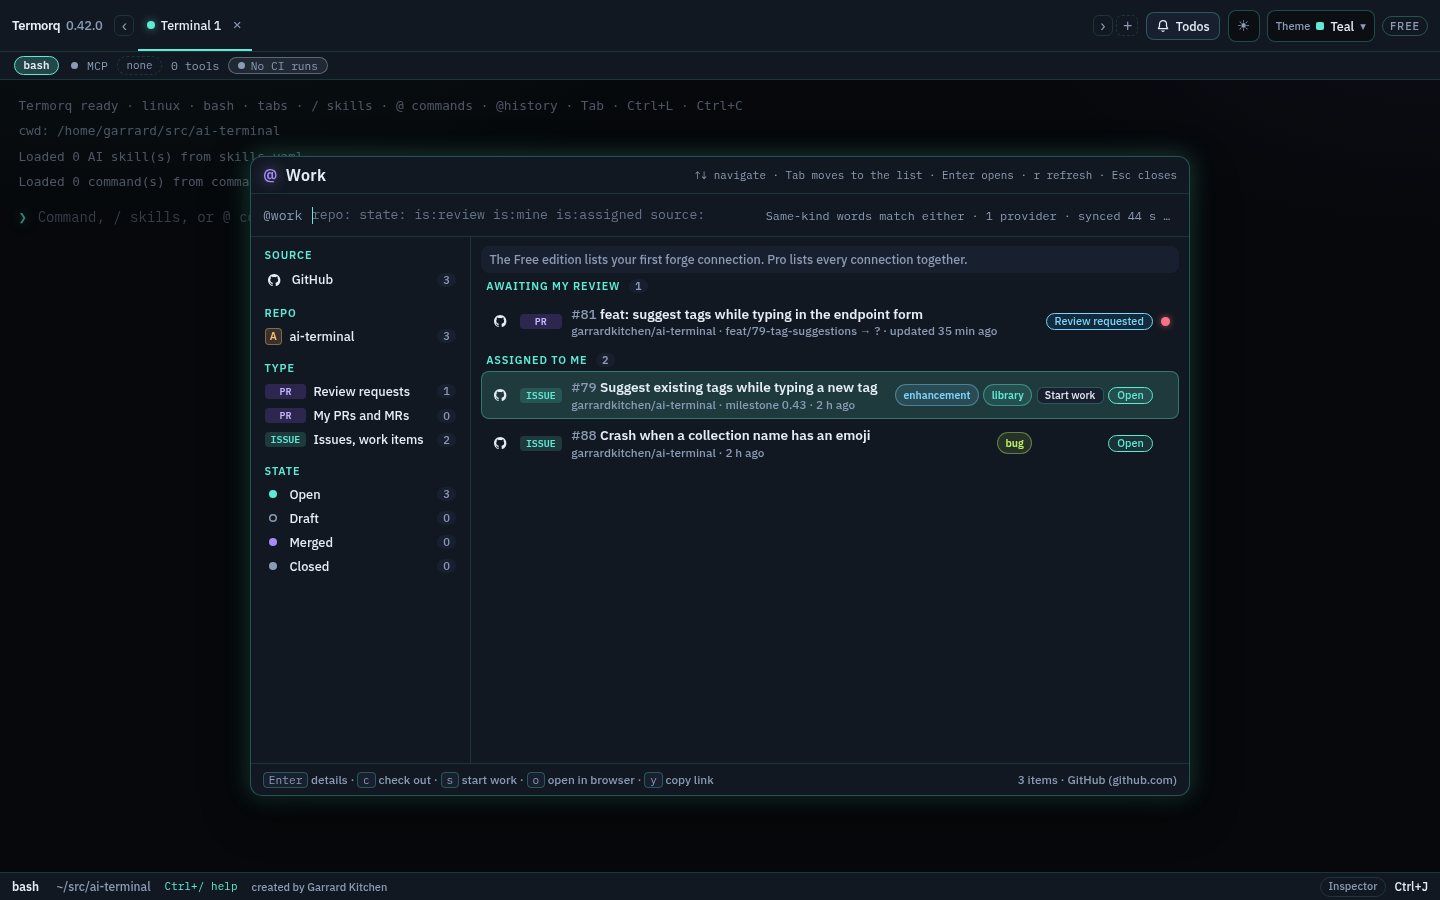Filter by GitHub source
Image resolution: width=1440 pixels, height=900 pixels.
(360, 280)
